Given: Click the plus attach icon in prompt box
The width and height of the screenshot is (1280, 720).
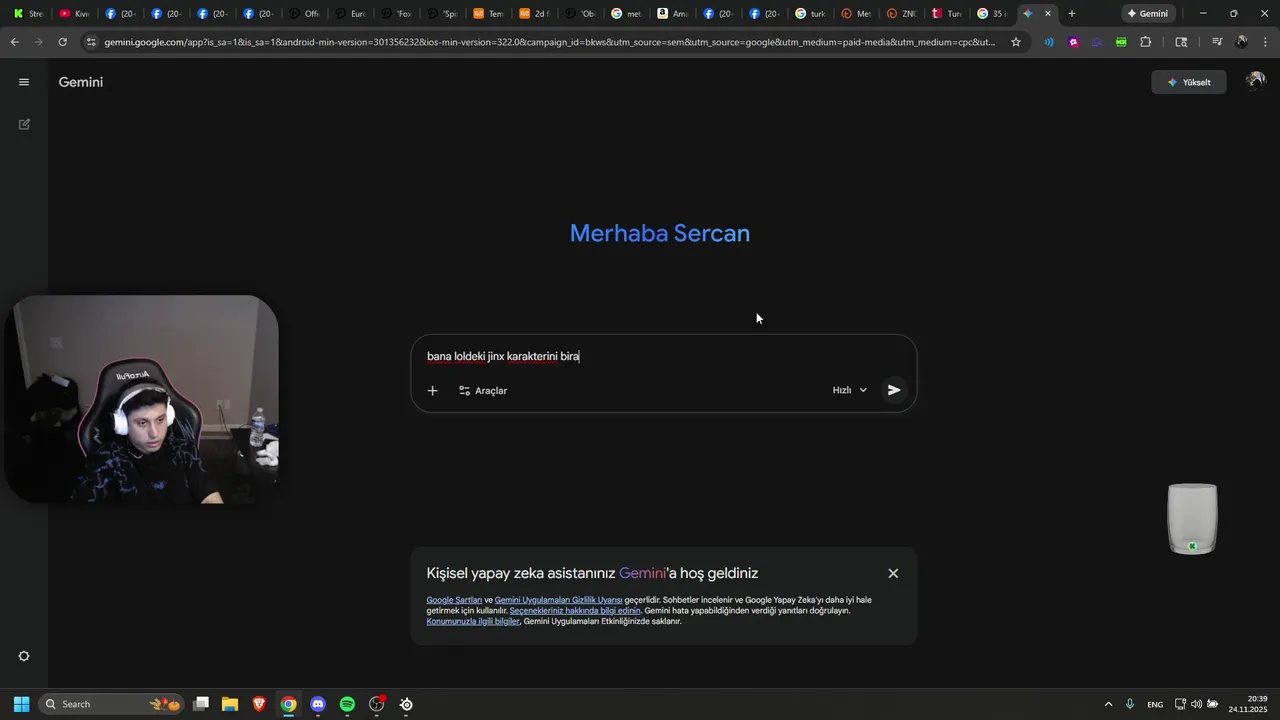Looking at the screenshot, I should click(x=432, y=390).
